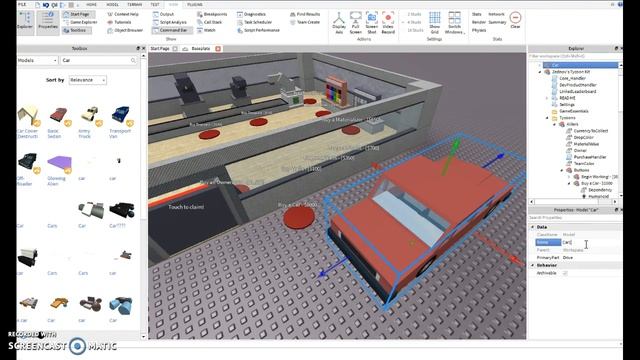Open Switch Windows dropdown

(x=454, y=22)
